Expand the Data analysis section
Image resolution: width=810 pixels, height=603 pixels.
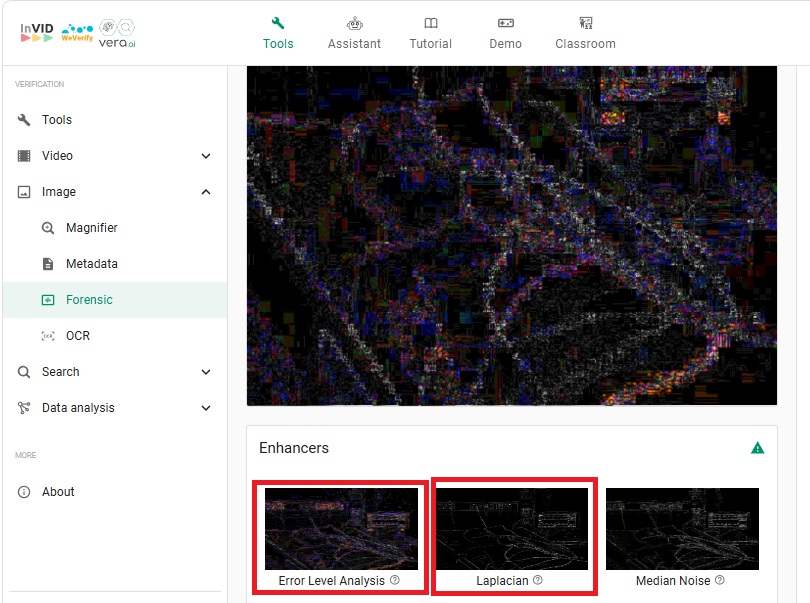tap(206, 408)
